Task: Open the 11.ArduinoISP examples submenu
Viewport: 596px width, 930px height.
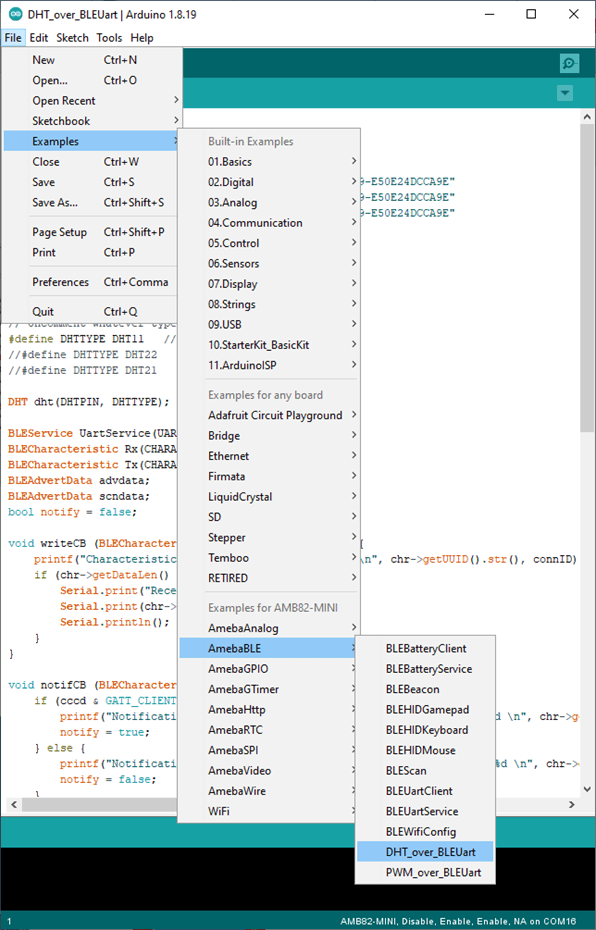Action: [269, 365]
